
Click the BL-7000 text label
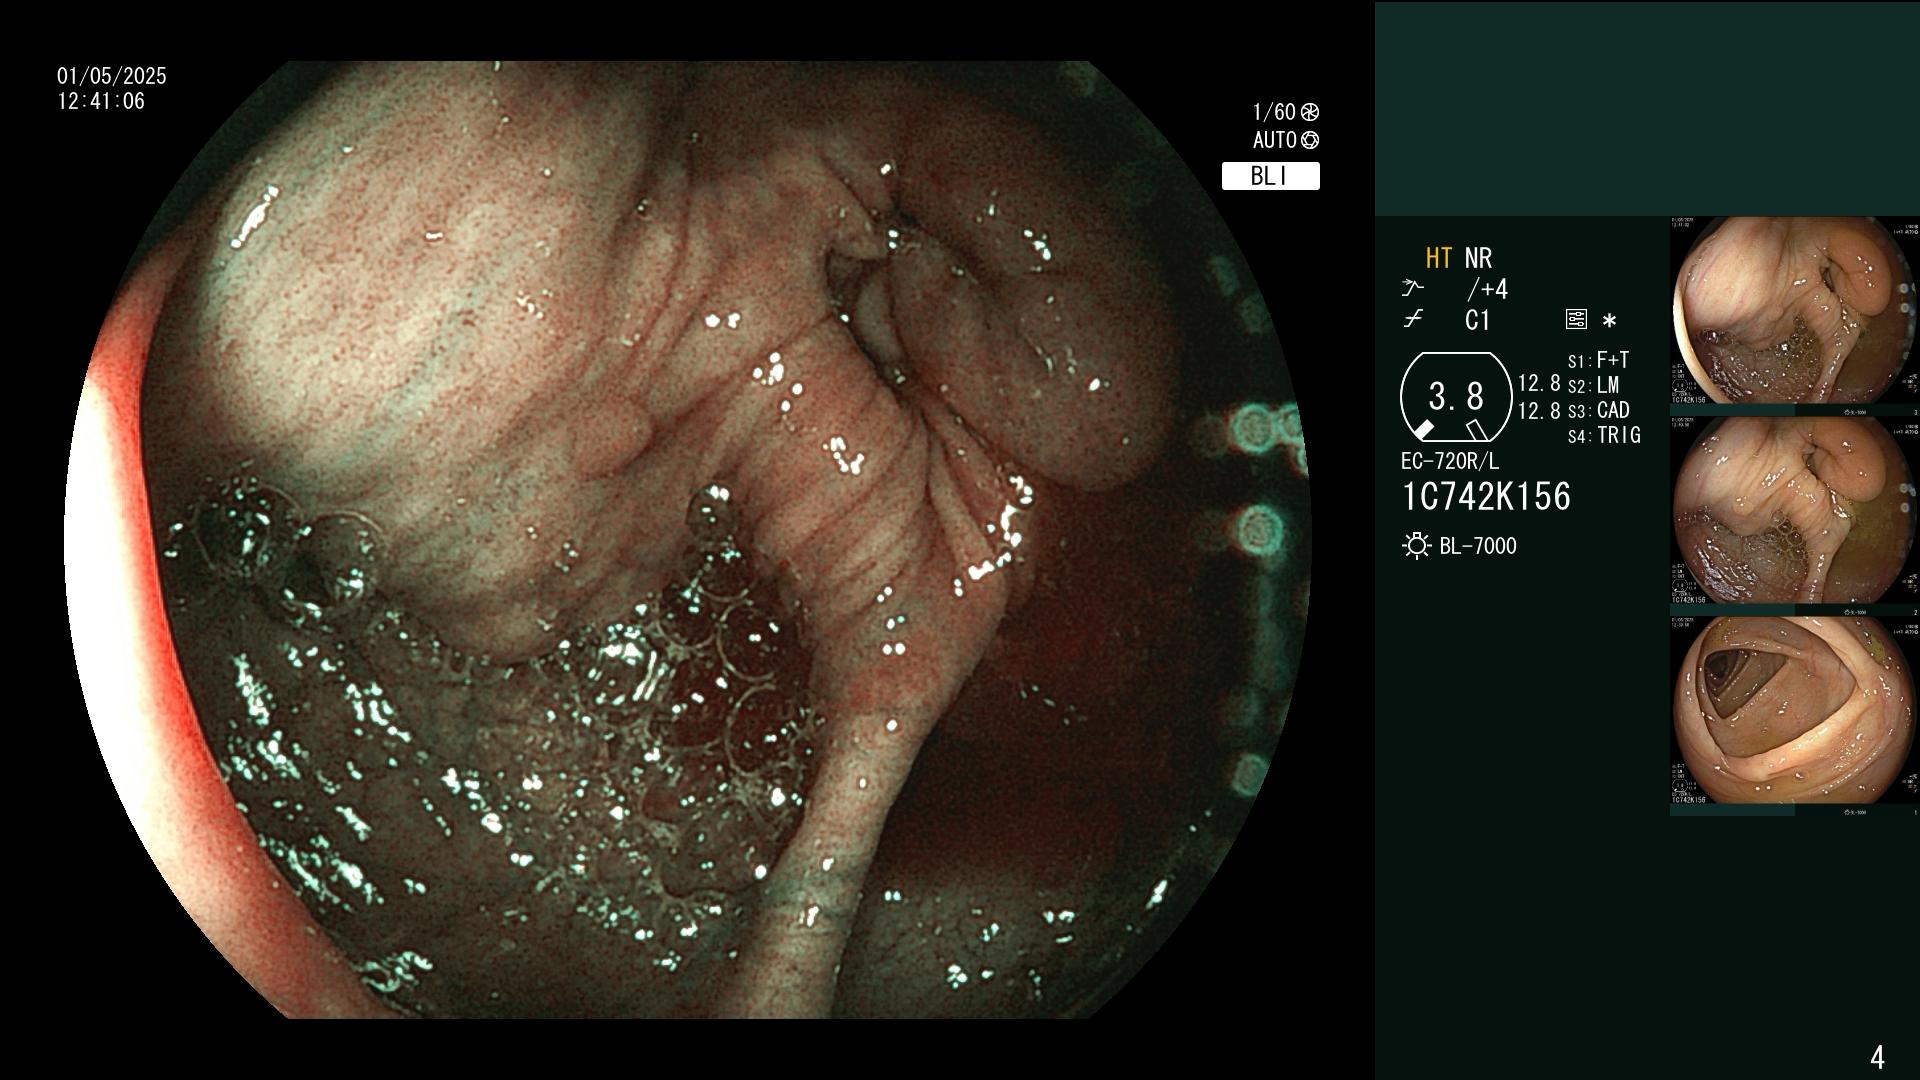(1478, 546)
